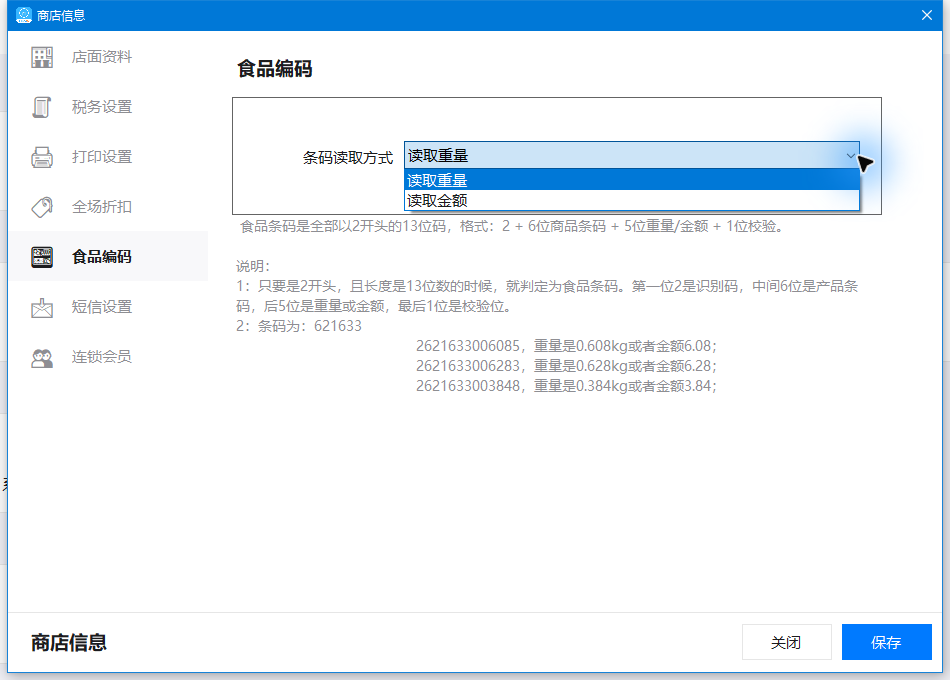Click the 保存 button
The width and height of the screenshot is (950, 680).
(x=886, y=642)
